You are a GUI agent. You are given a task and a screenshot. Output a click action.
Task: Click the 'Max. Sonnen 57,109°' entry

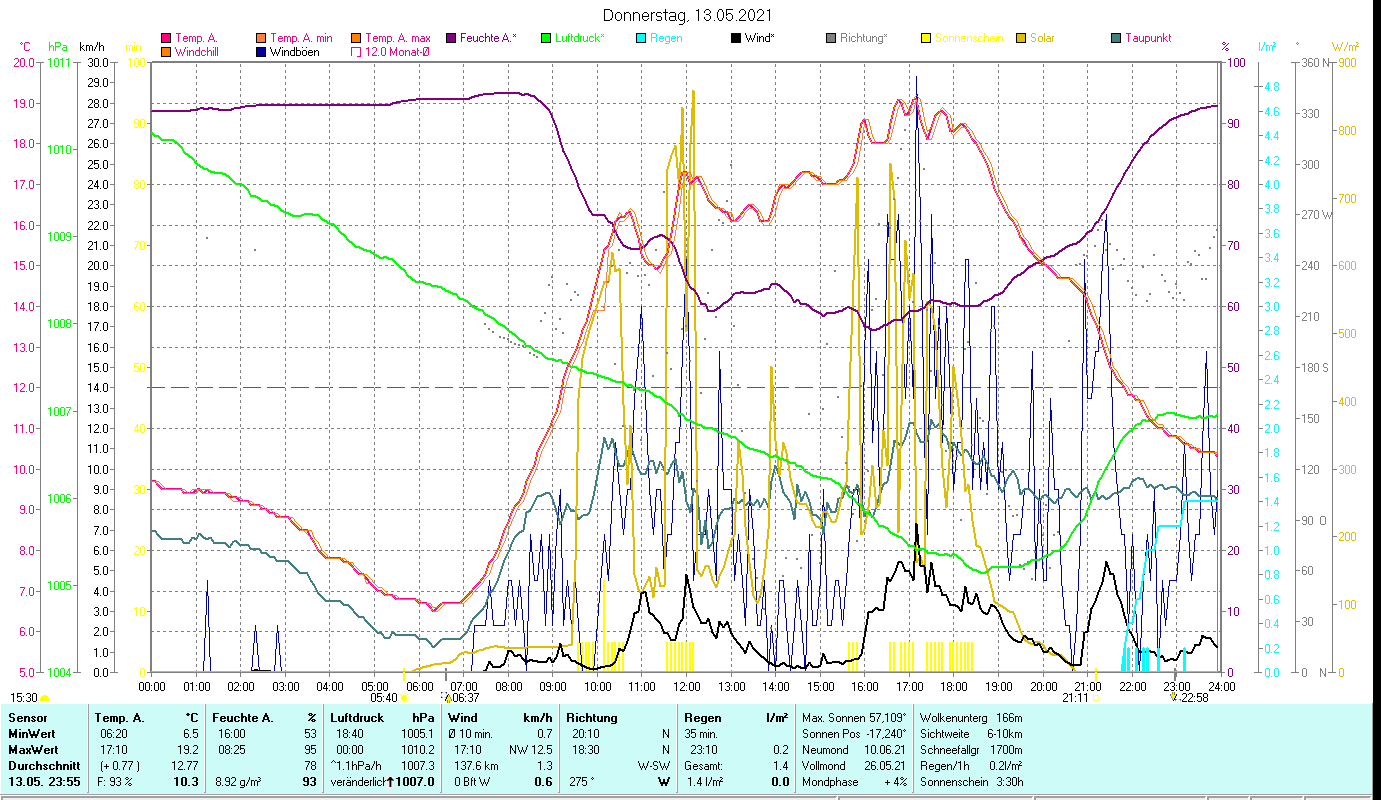point(853,718)
